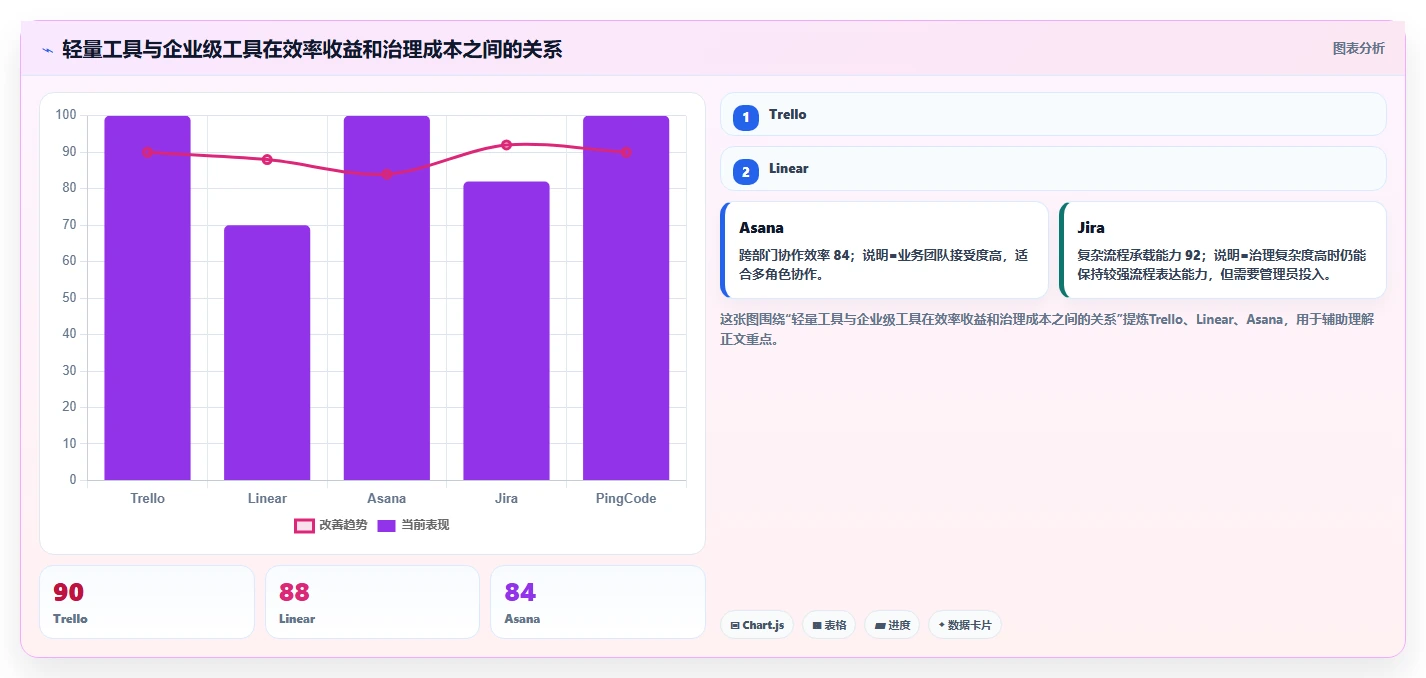Click the trend line point above Asana
Image resolution: width=1426 pixels, height=678 pixels.
387,174
